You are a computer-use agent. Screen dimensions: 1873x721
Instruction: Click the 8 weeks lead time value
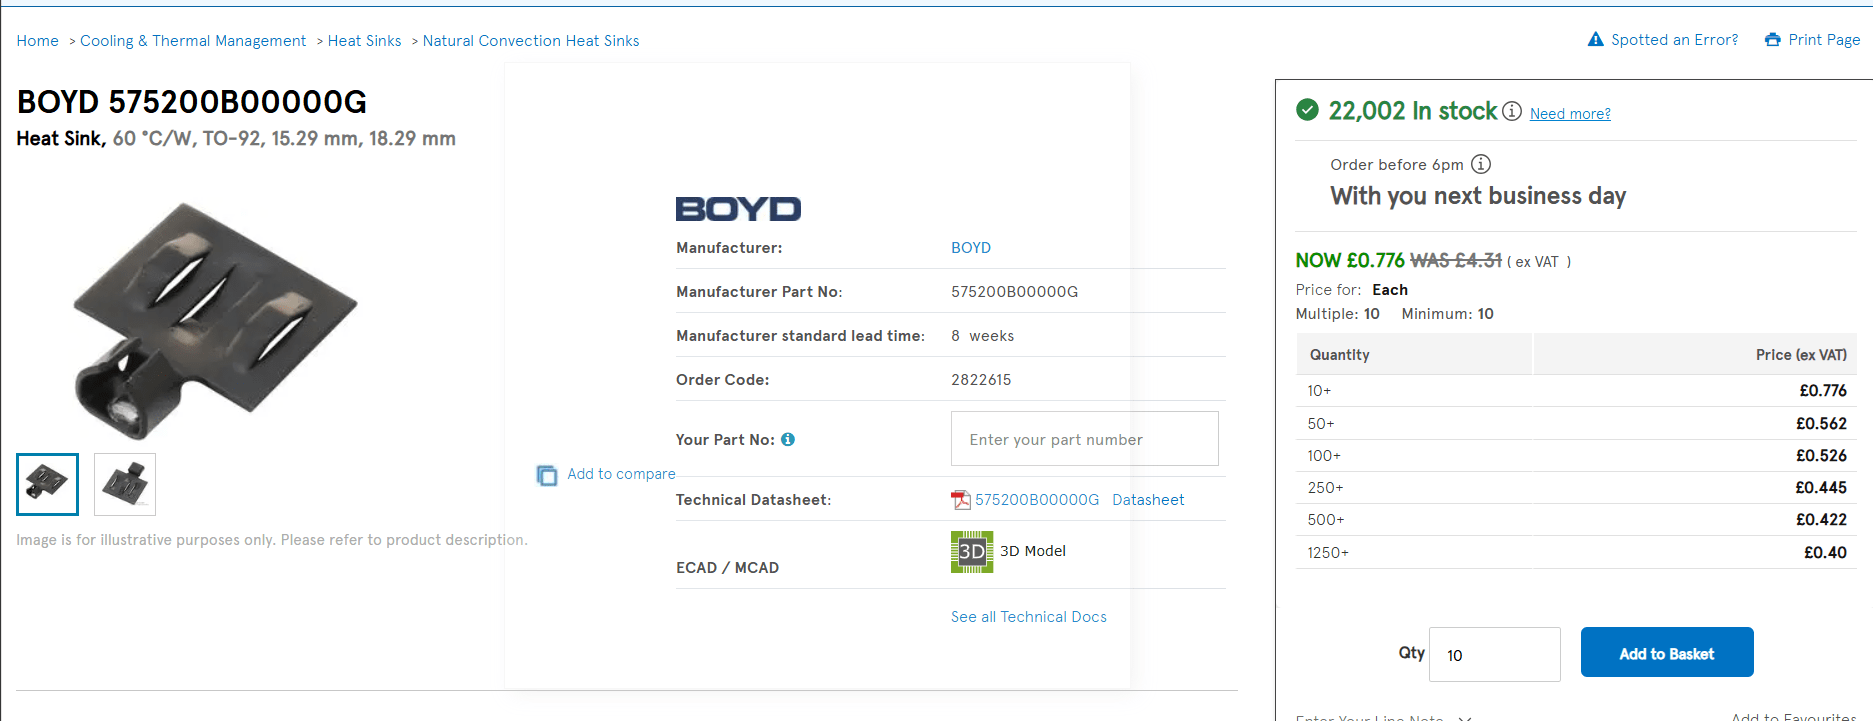tap(983, 336)
